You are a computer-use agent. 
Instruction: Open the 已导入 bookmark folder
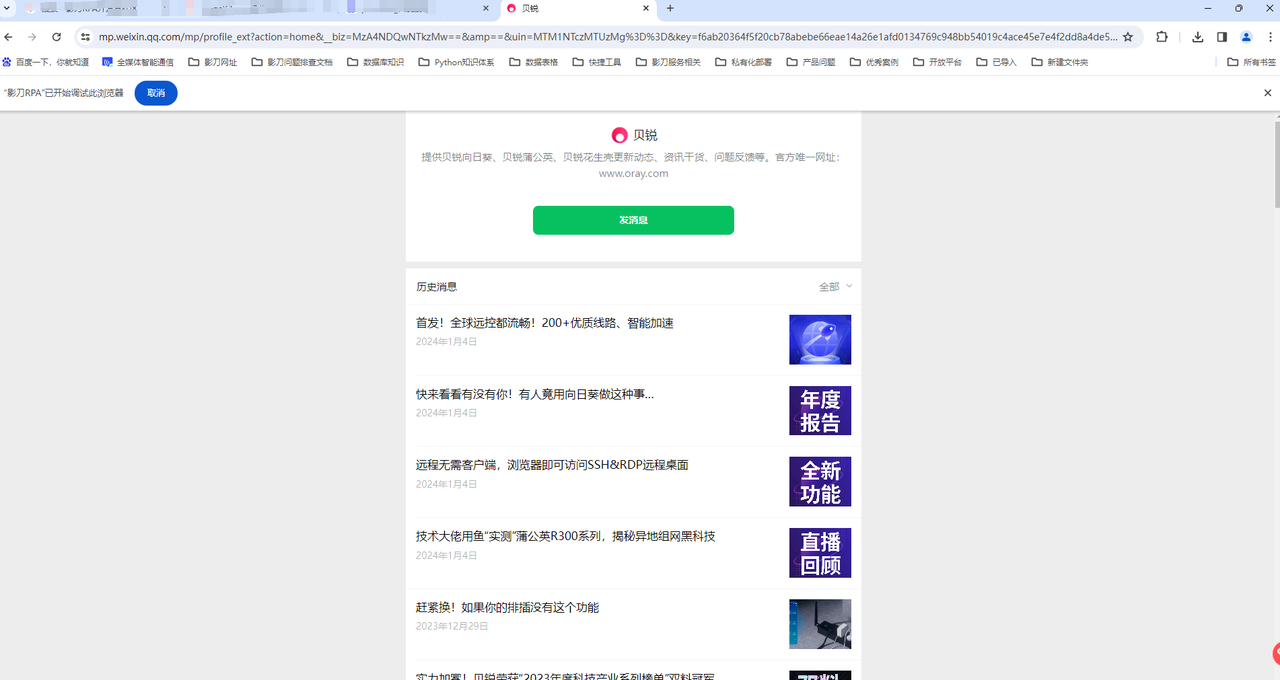[x=996, y=62]
